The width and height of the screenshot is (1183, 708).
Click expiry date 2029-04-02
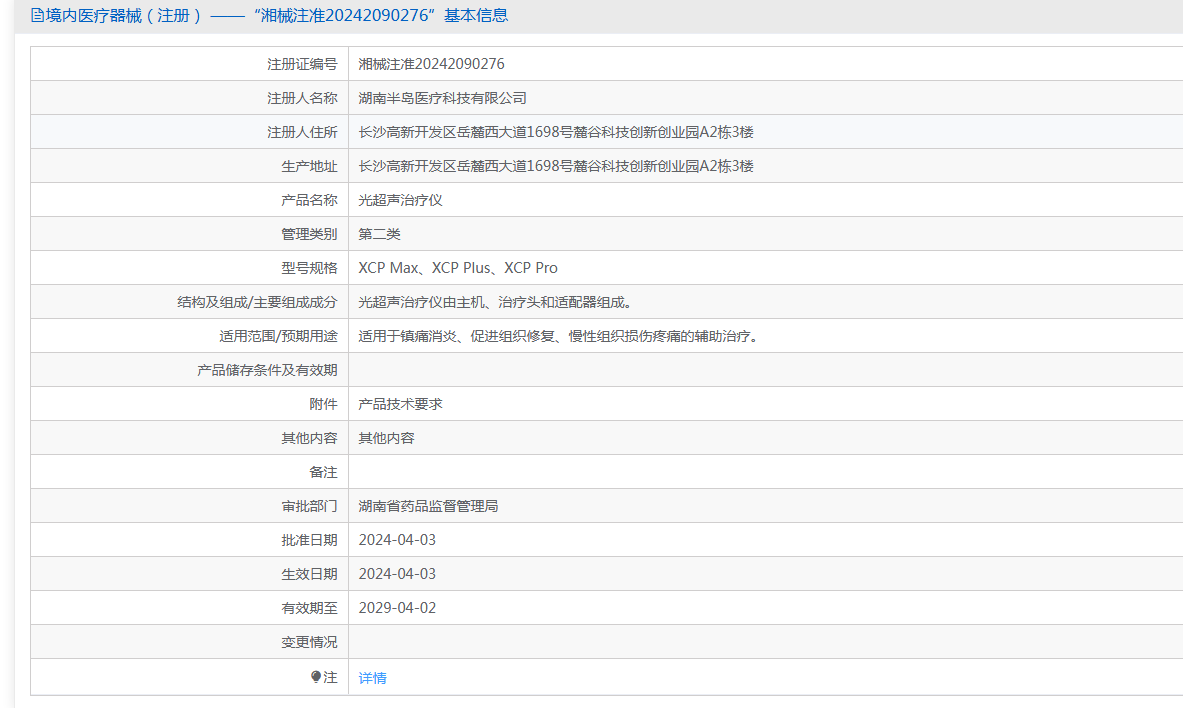397,608
